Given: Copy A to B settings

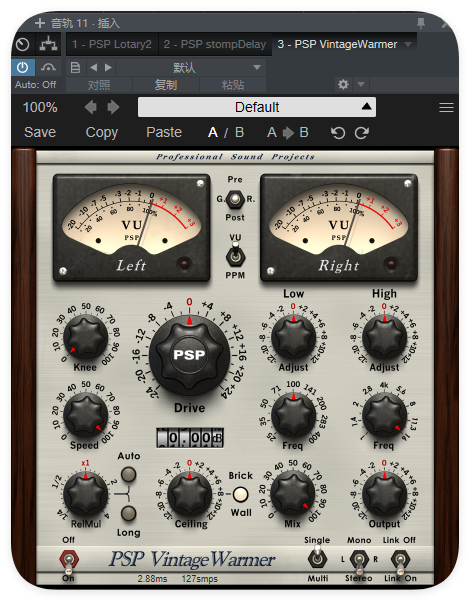Looking at the screenshot, I should pos(288,133).
